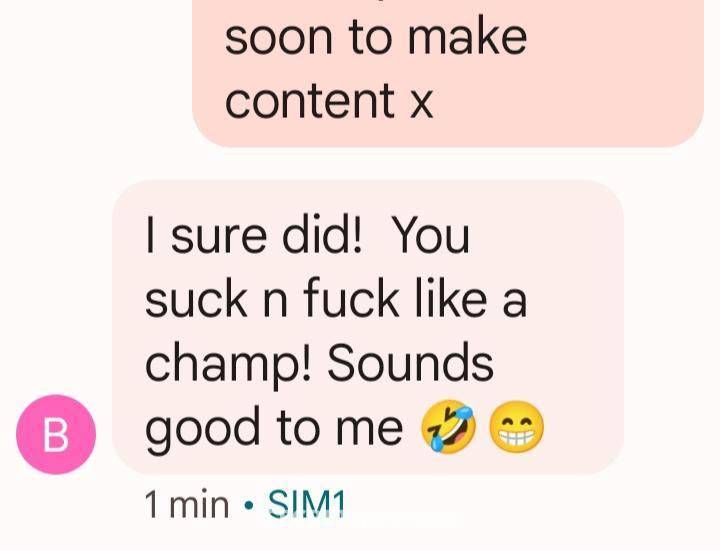
Task: Click the text 'I sure did!'
Action: click(254, 236)
